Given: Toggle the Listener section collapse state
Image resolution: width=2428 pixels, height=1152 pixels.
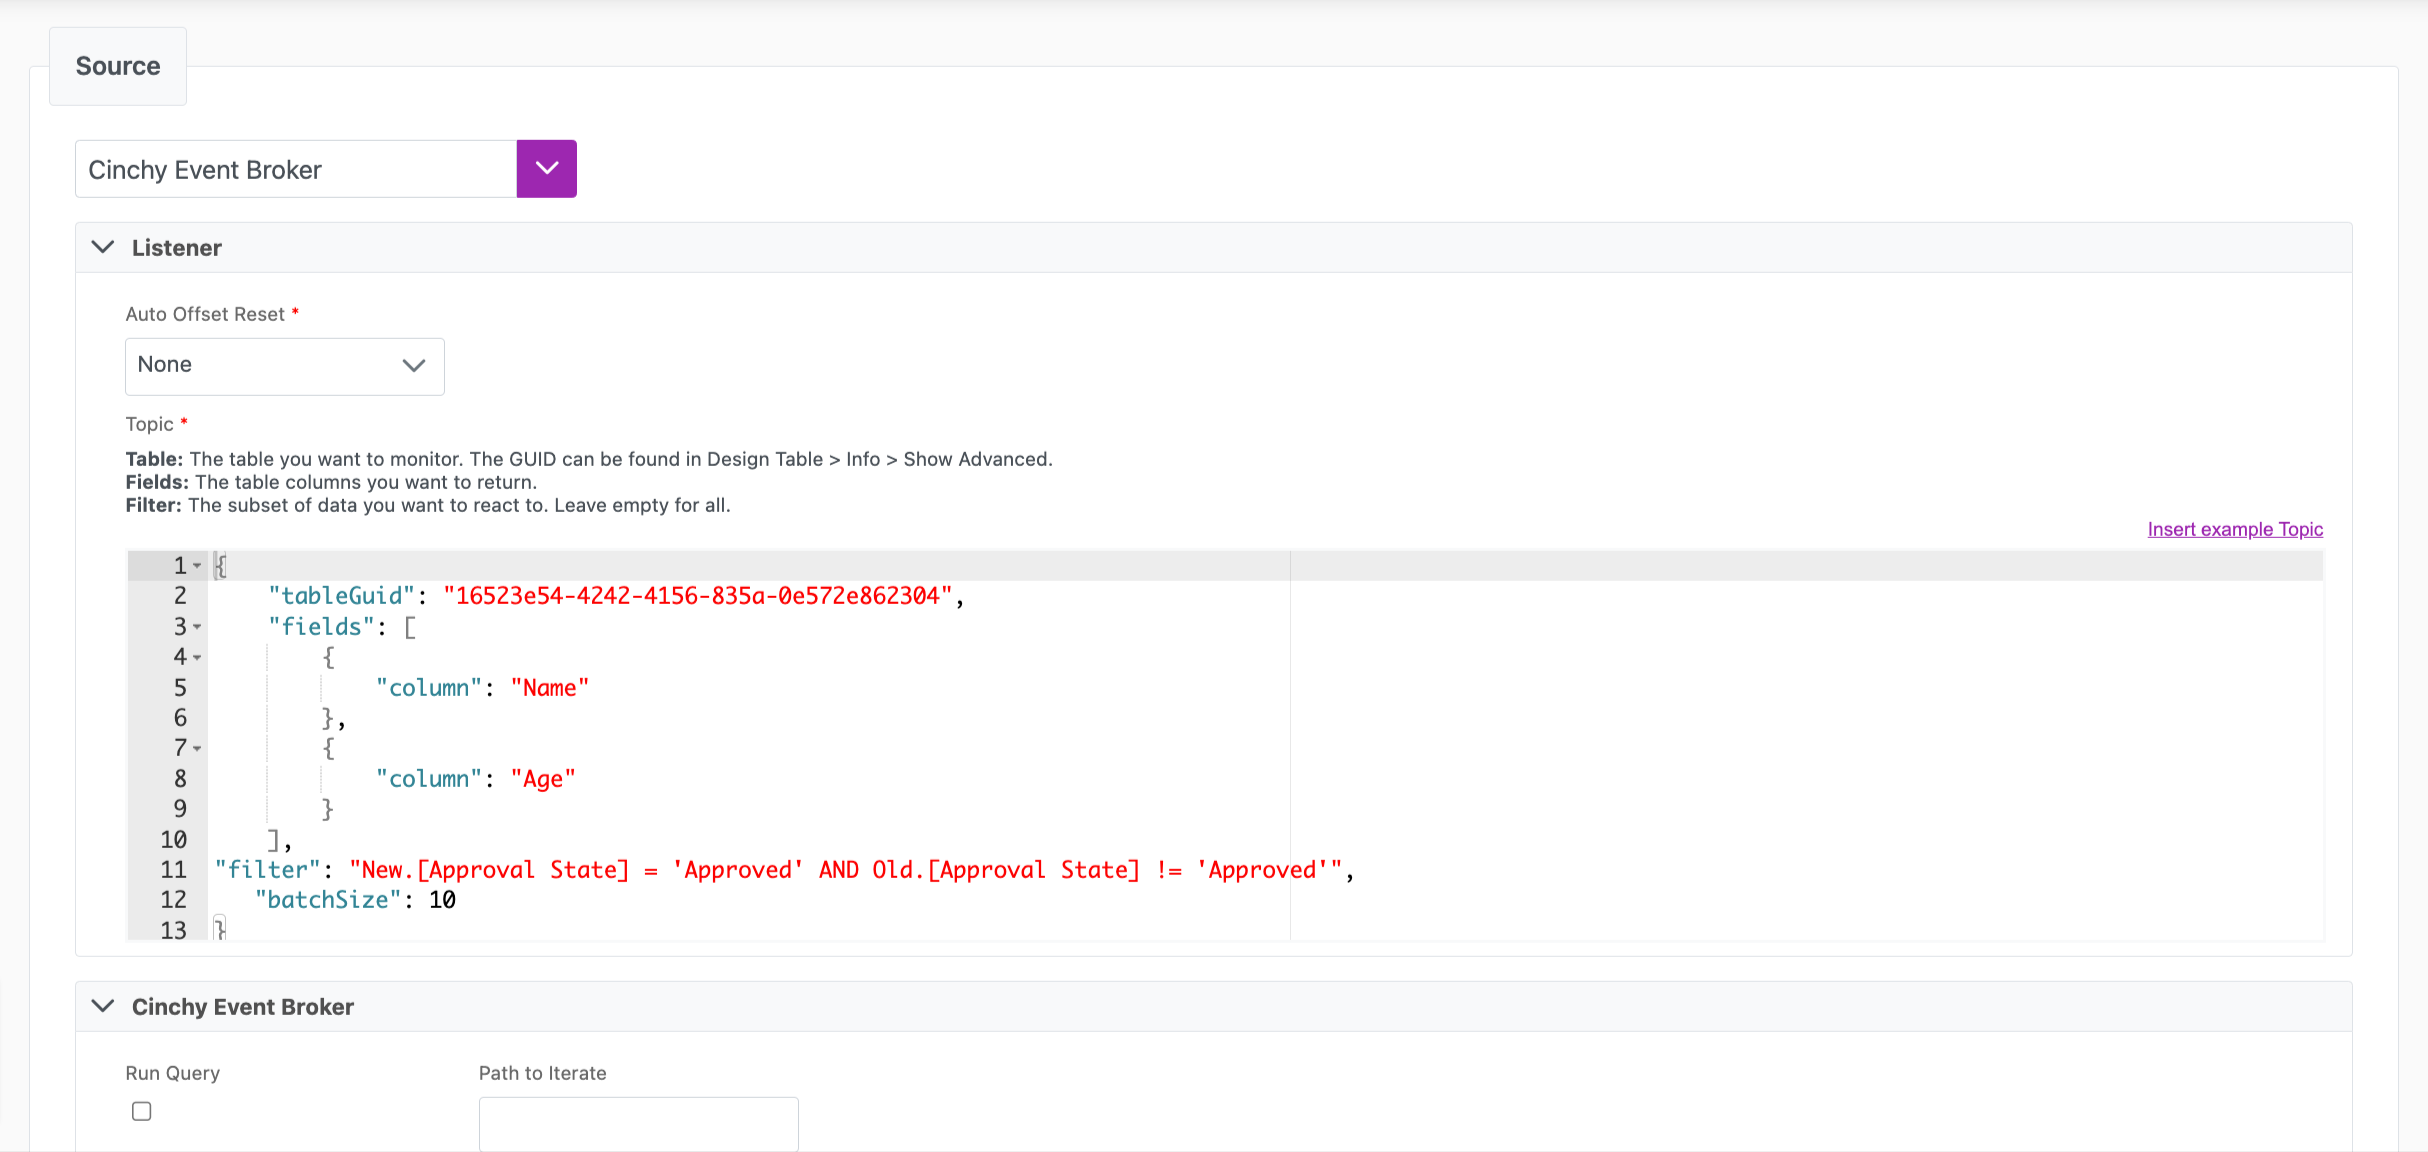Looking at the screenshot, I should [102, 248].
